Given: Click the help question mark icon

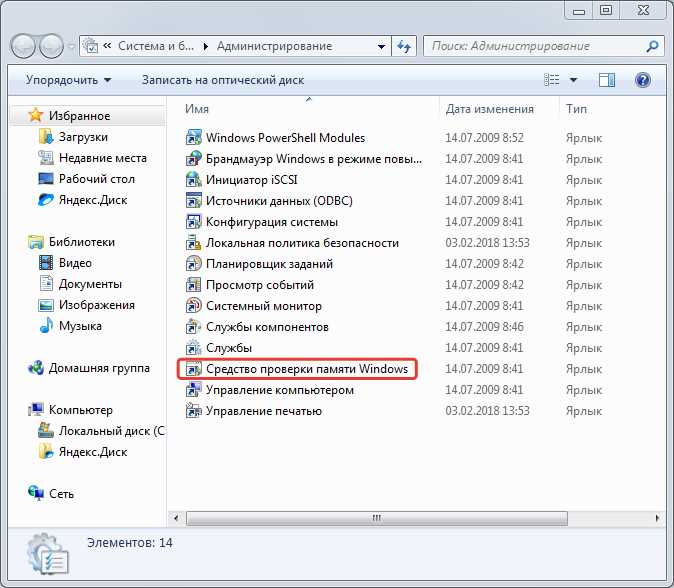Looking at the screenshot, I should point(643,80).
